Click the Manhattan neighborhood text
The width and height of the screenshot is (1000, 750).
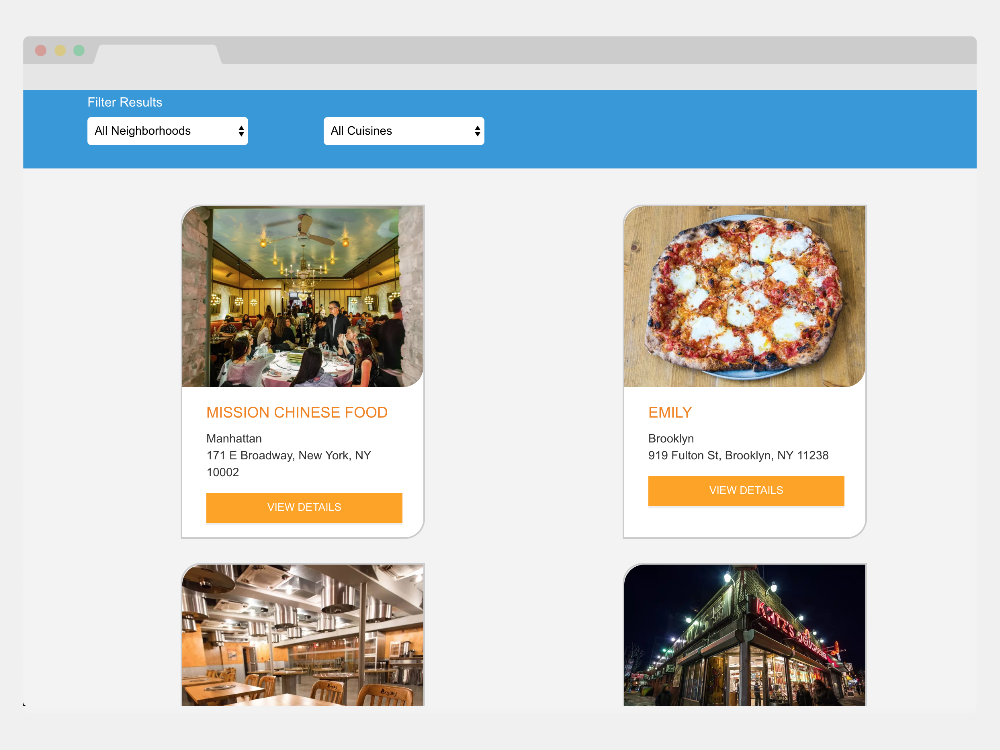233,439
